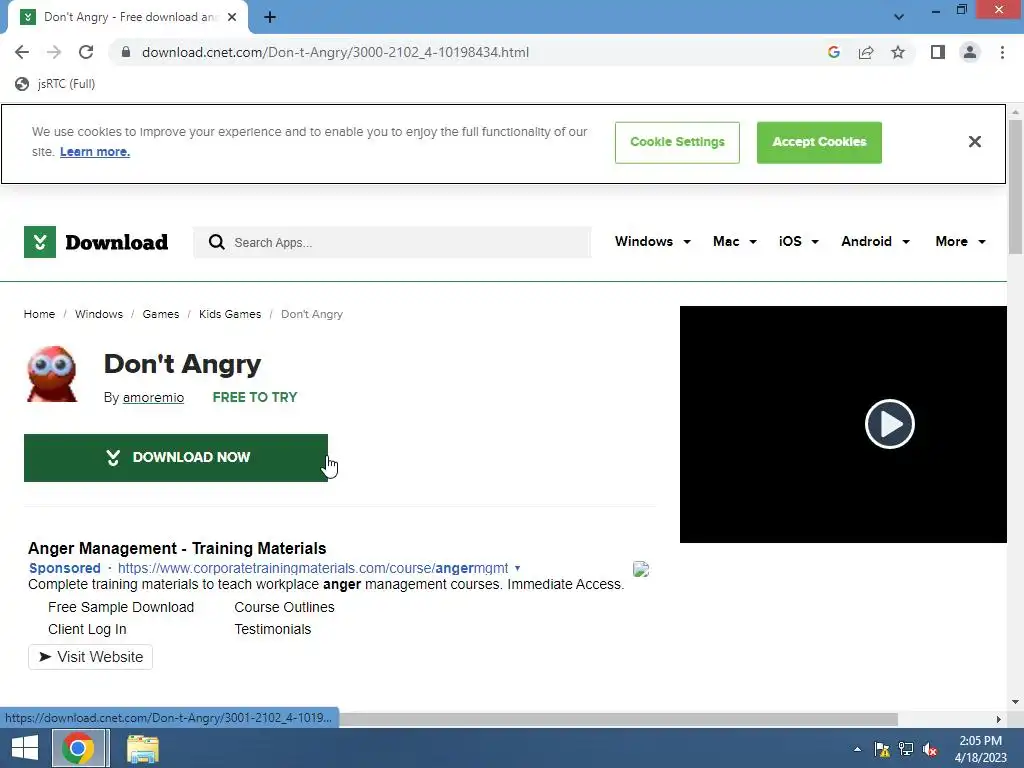Open network tray icon
1024x768 pixels.
coord(906,749)
